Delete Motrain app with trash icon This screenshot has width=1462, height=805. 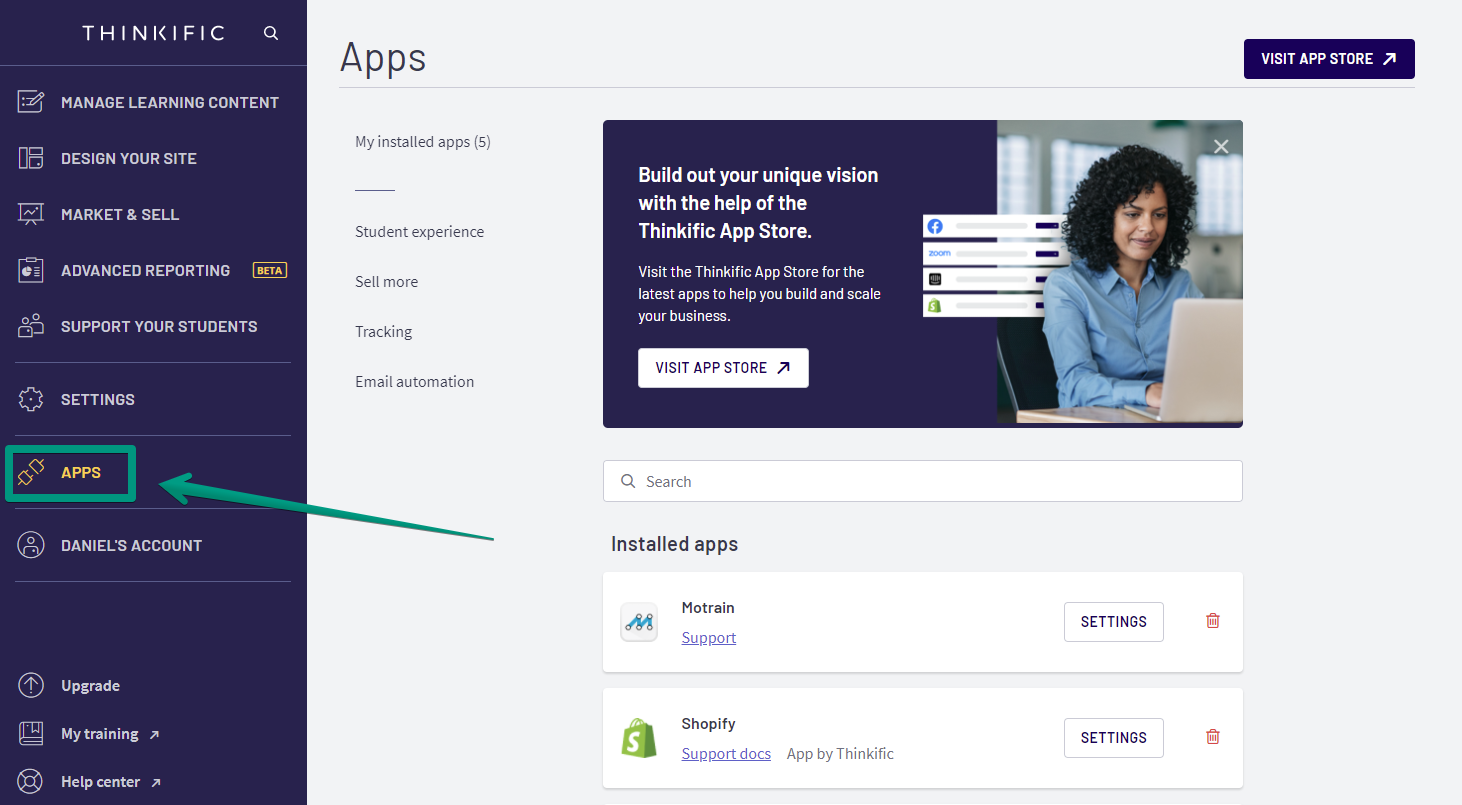(1213, 621)
